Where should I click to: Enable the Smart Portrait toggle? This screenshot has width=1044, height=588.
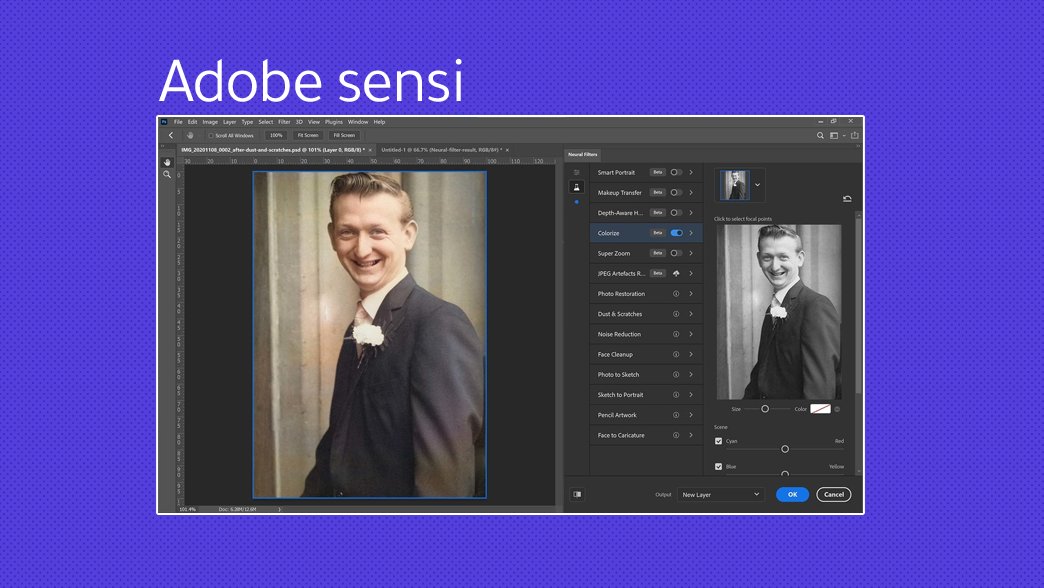[676, 172]
